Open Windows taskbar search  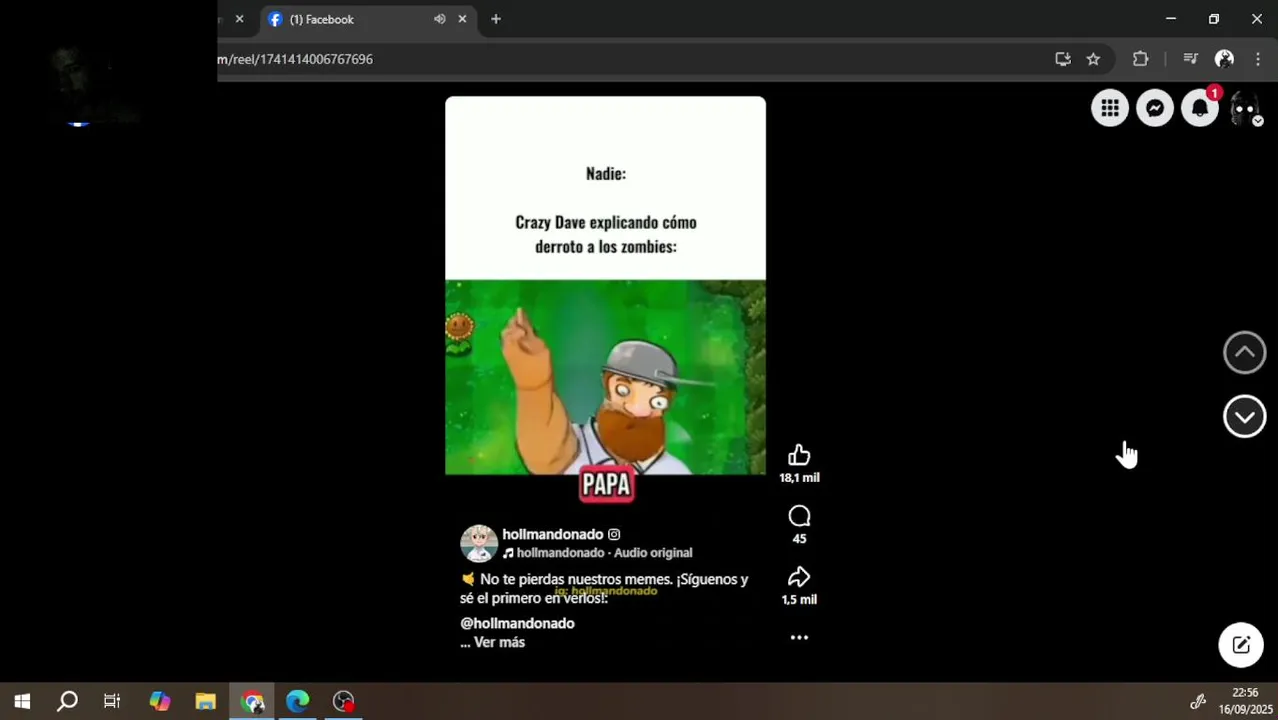pos(67,701)
